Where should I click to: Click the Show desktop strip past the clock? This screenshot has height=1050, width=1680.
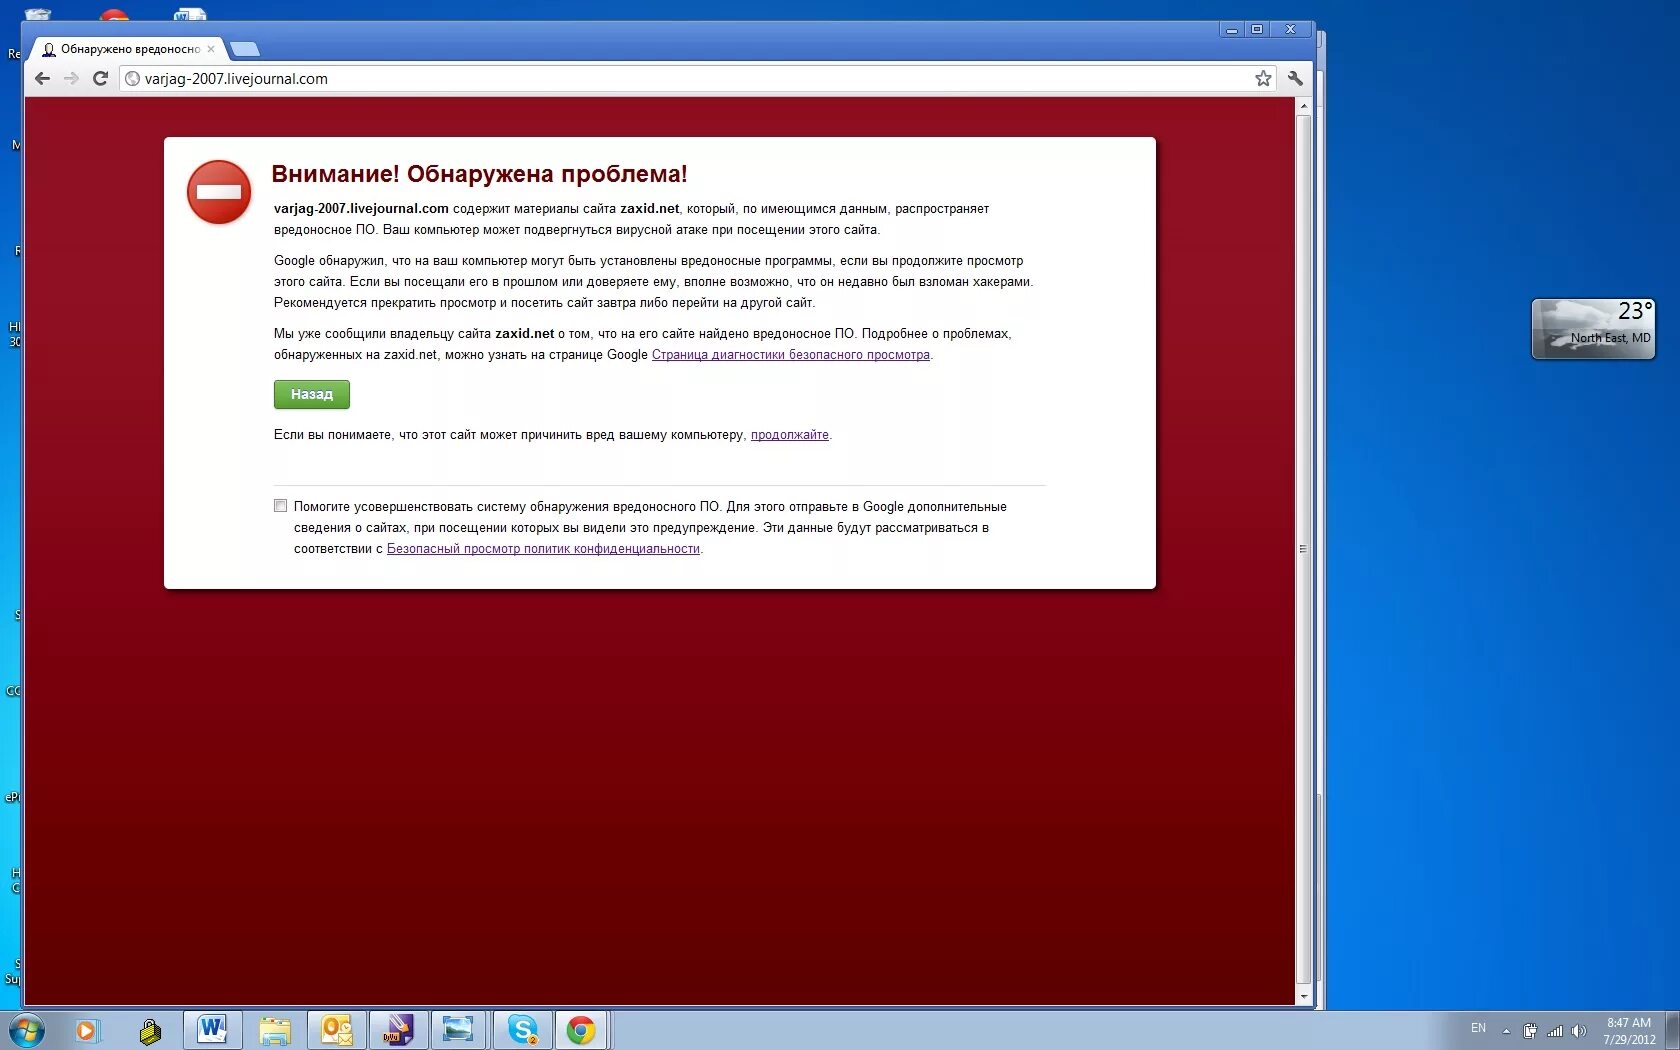pyautogui.click(x=1673, y=1031)
